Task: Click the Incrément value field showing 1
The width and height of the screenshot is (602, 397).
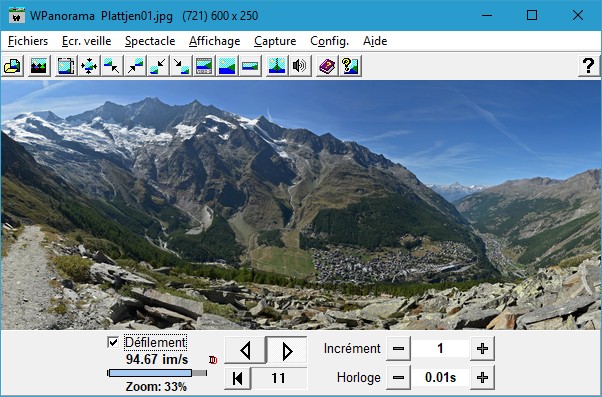Action: [440, 349]
